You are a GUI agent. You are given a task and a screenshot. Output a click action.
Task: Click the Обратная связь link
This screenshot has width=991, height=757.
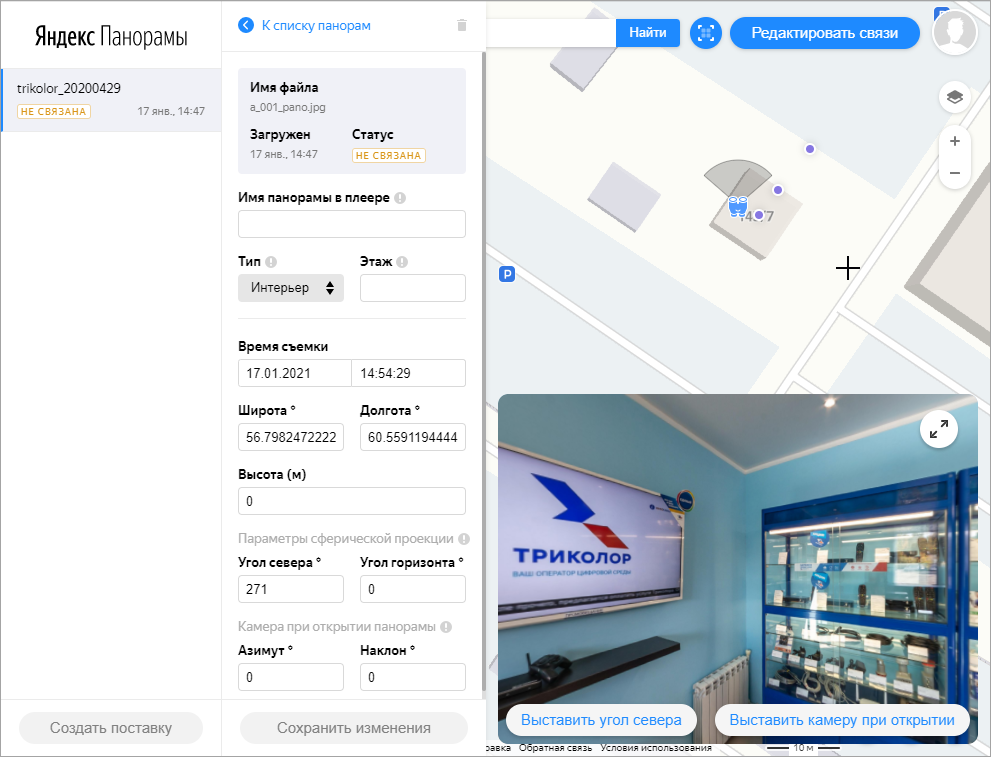[555, 748]
